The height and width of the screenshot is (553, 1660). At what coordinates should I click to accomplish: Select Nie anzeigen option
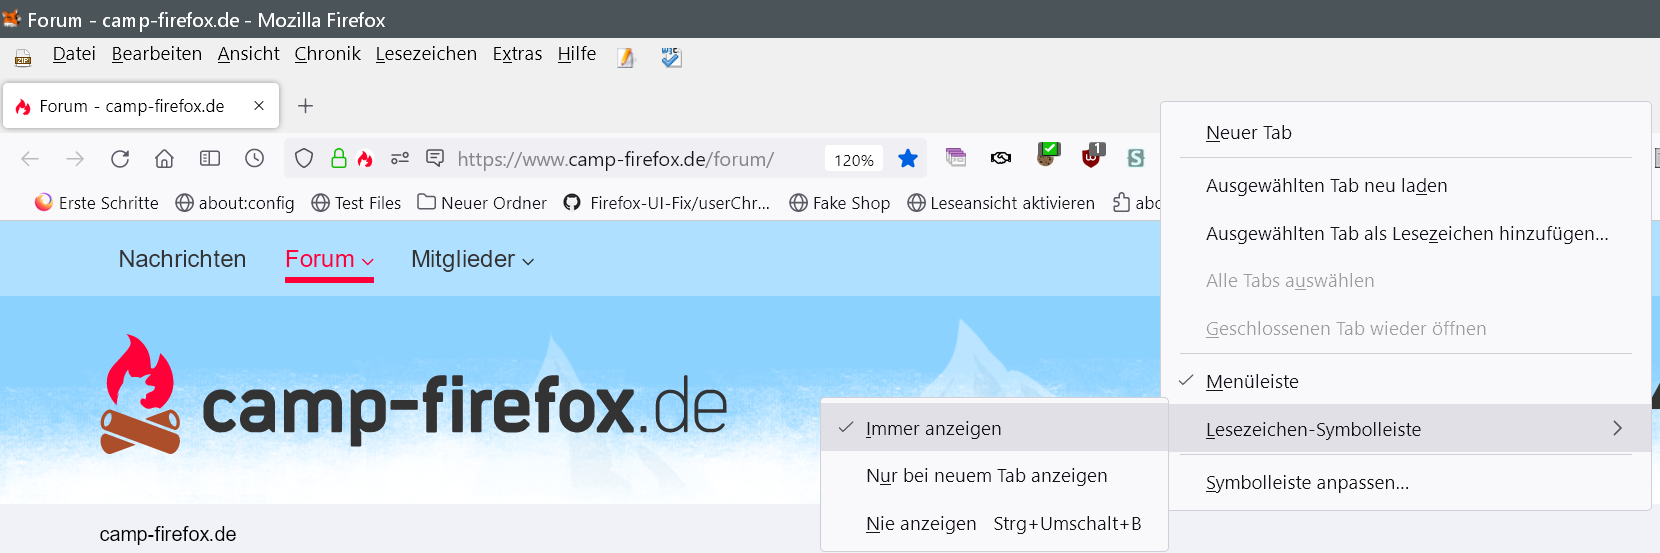tap(994, 524)
